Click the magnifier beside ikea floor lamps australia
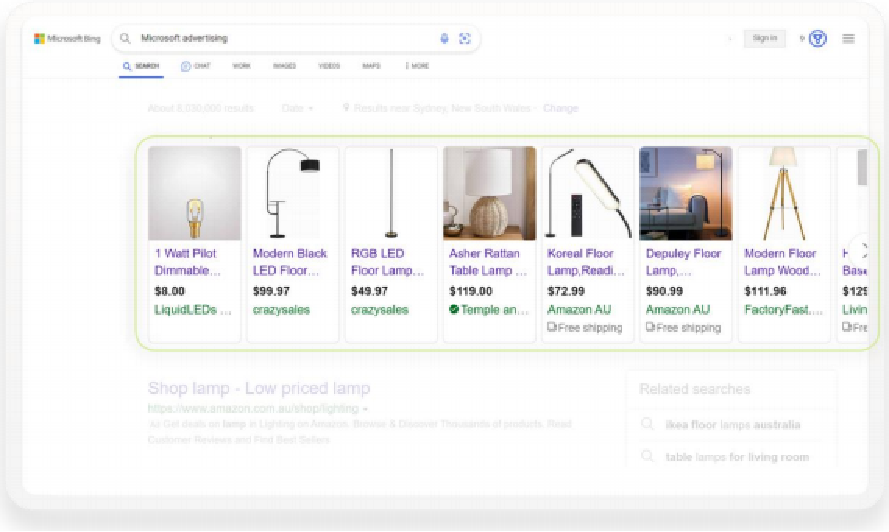Screen dimensions: 889x532 648,425
